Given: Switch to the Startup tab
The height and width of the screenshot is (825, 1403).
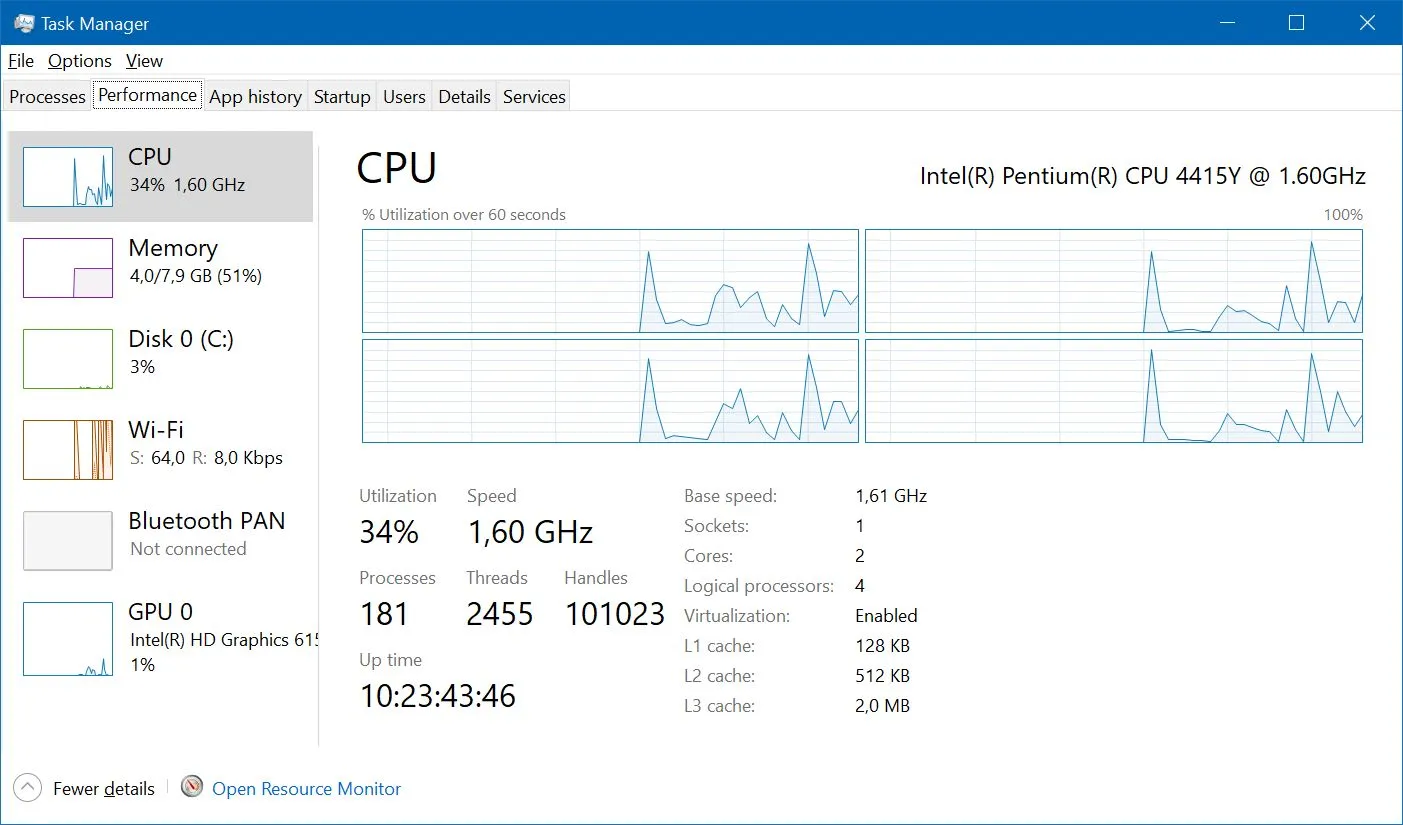Looking at the screenshot, I should (x=342, y=97).
